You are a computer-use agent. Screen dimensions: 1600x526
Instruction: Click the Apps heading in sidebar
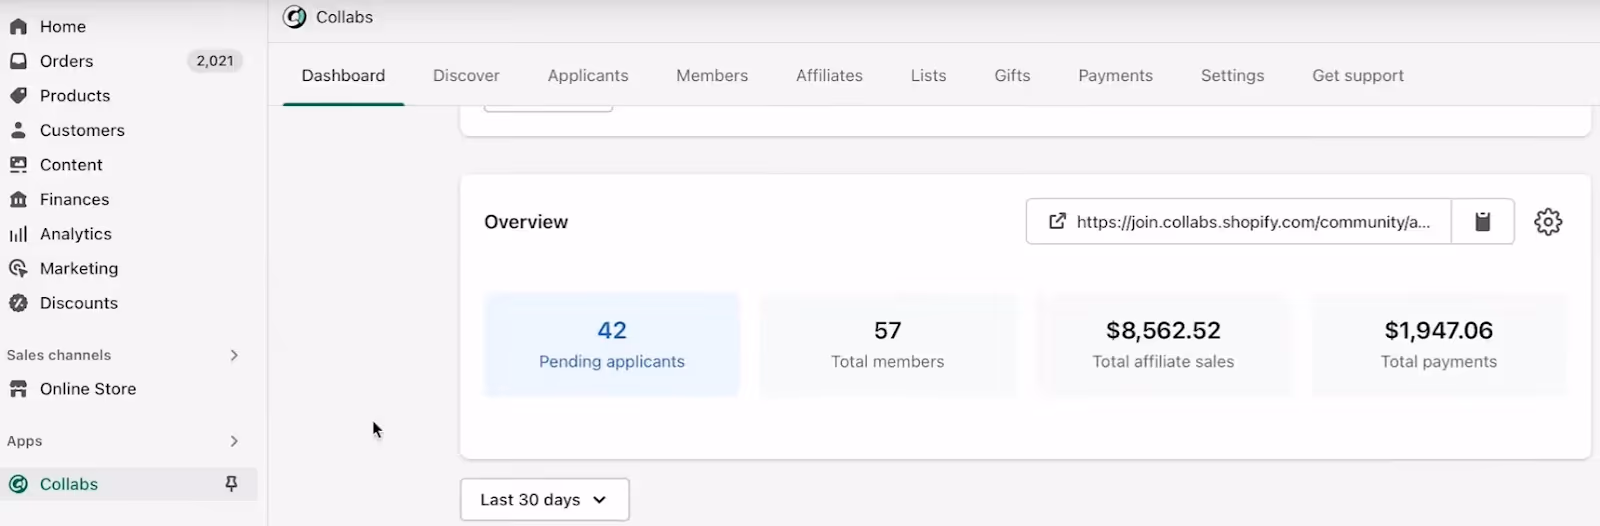tap(25, 441)
